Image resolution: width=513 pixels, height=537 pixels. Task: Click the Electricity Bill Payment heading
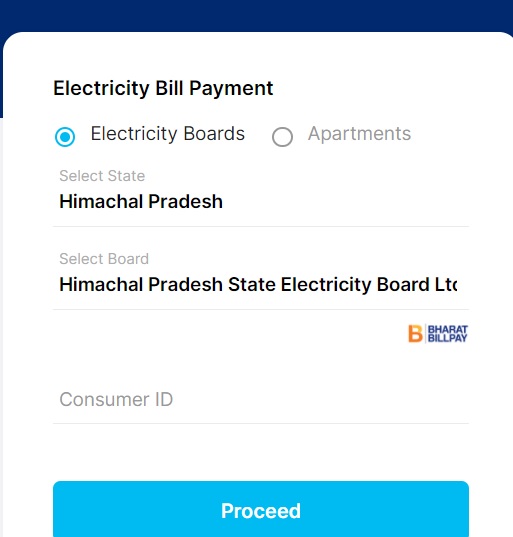[x=163, y=88]
